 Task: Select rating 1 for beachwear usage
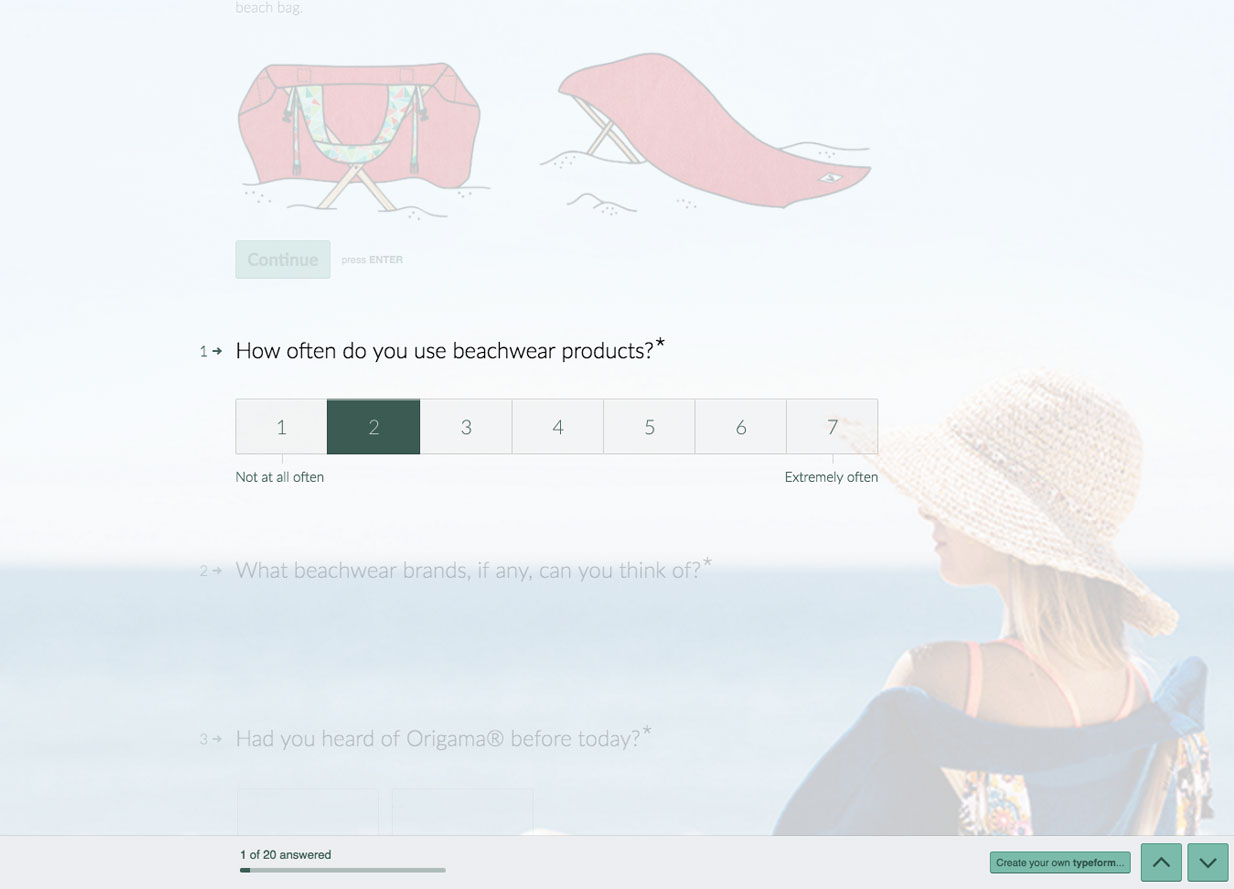(x=281, y=427)
